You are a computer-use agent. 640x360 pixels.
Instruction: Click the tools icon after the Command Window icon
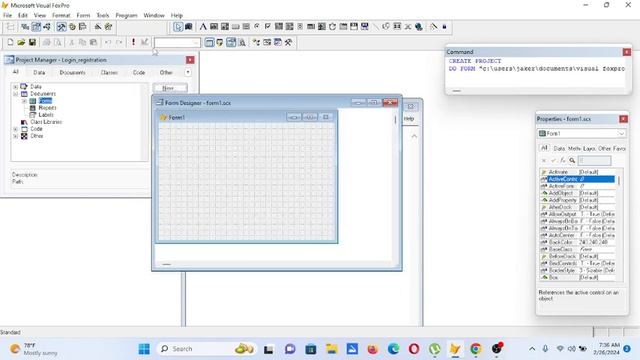[x=289, y=42]
